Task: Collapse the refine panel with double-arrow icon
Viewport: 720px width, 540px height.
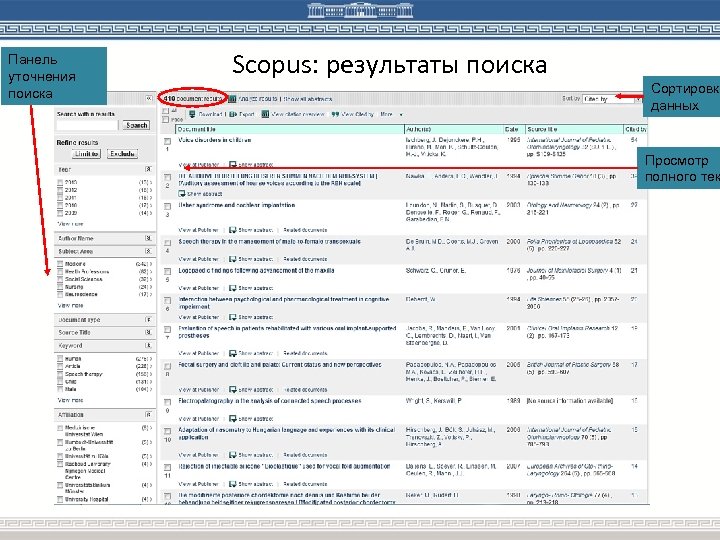Action: click(149, 99)
